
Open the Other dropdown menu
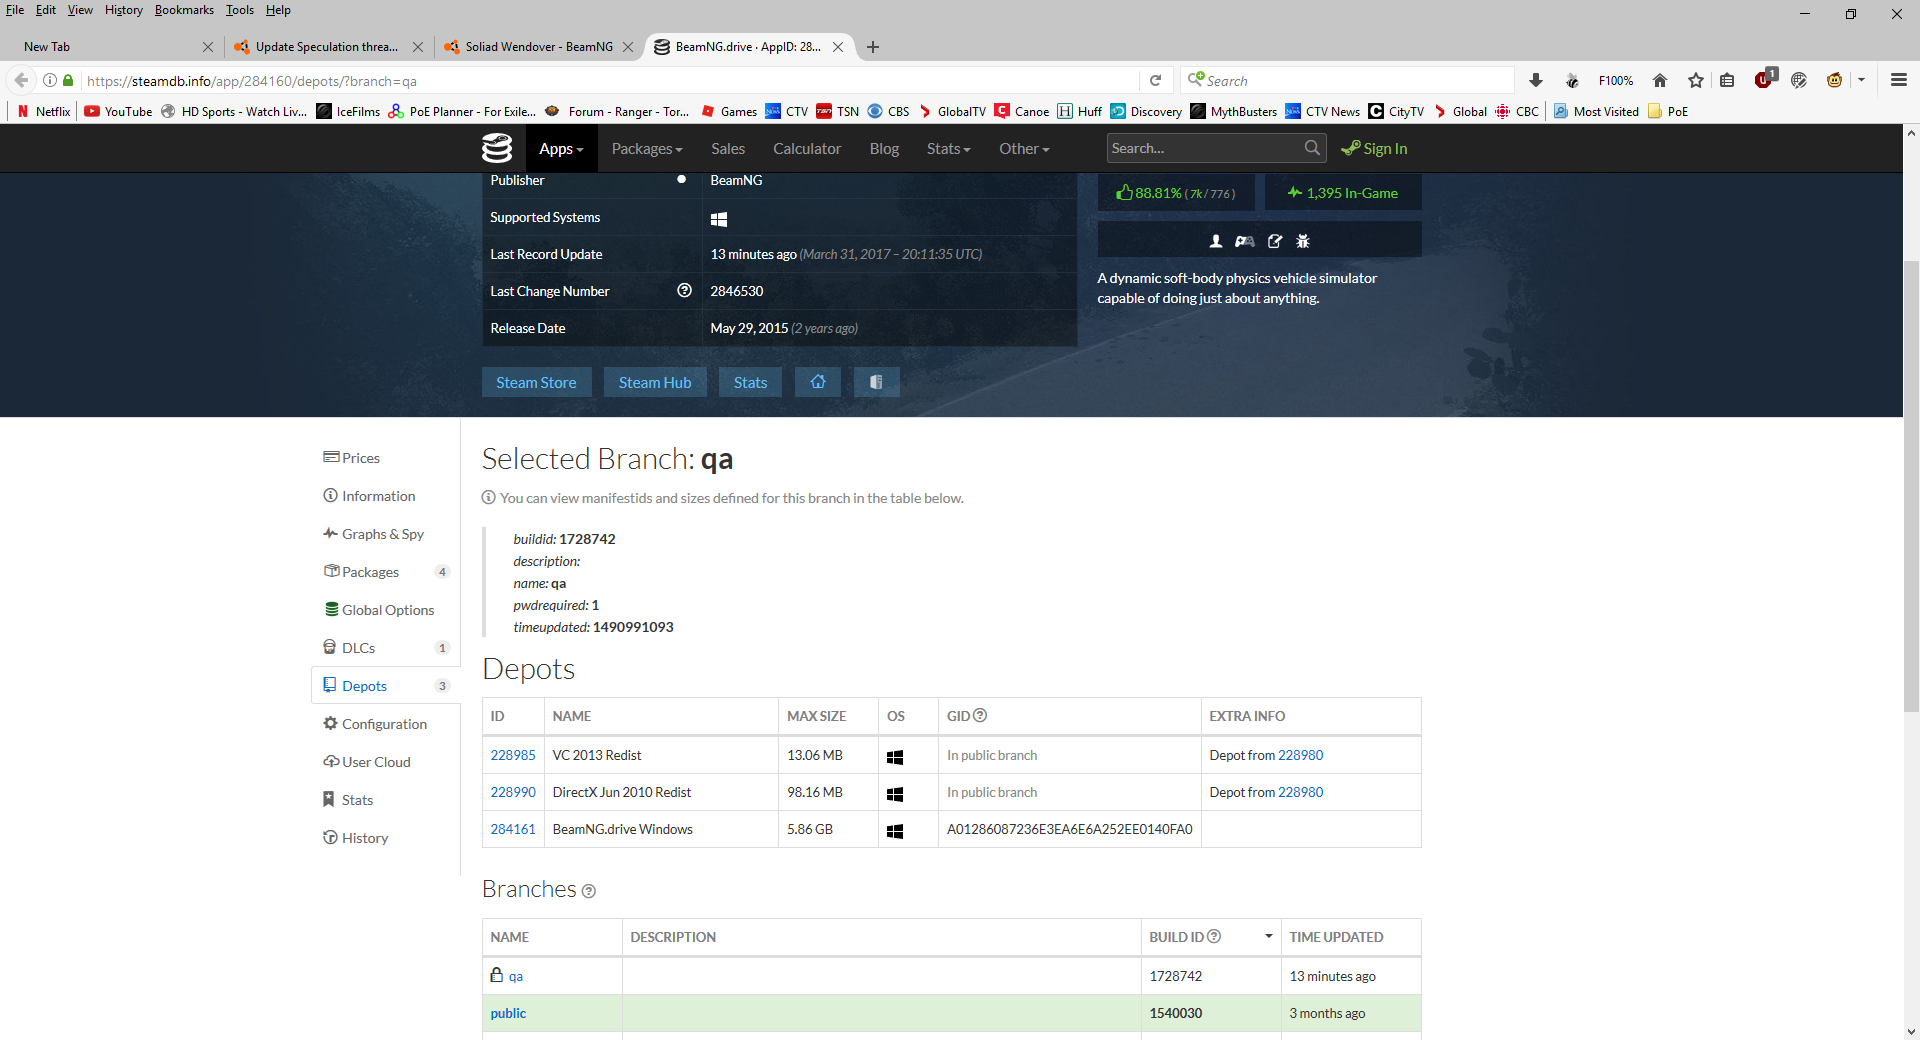[1024, 148]
